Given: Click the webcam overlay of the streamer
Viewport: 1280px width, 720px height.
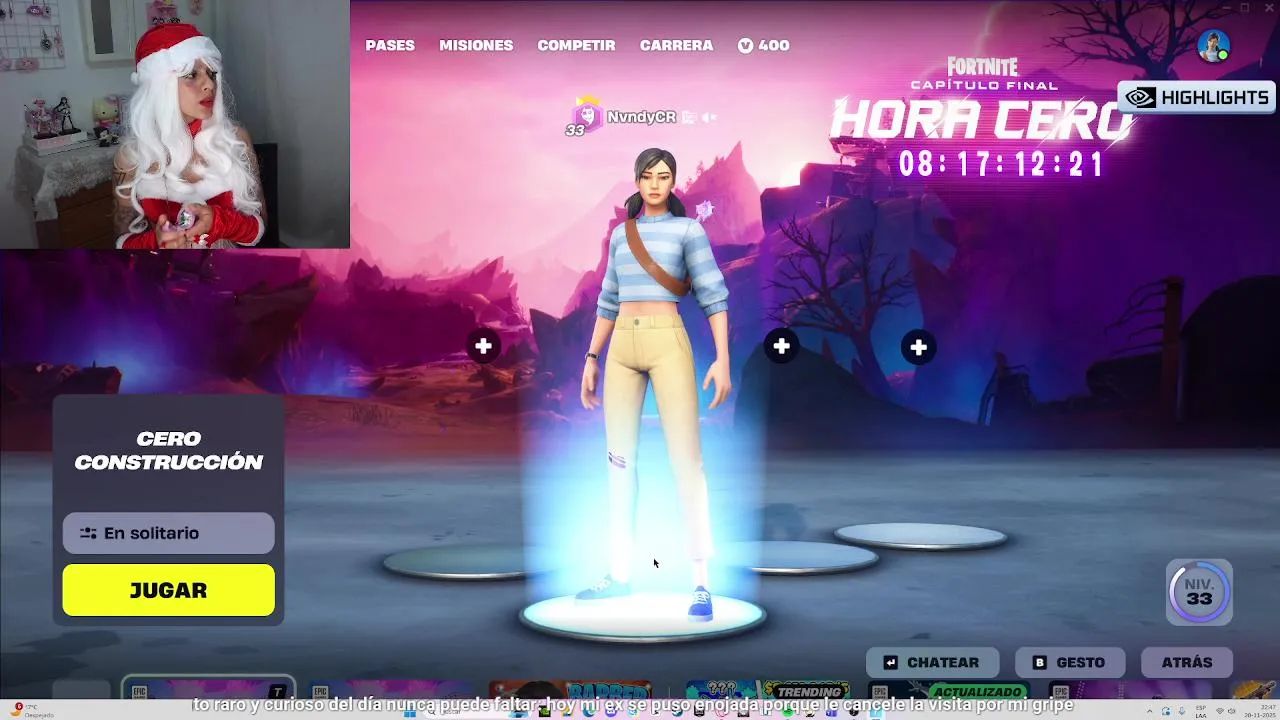Looking at the screenshot, I should click(175, 124).
